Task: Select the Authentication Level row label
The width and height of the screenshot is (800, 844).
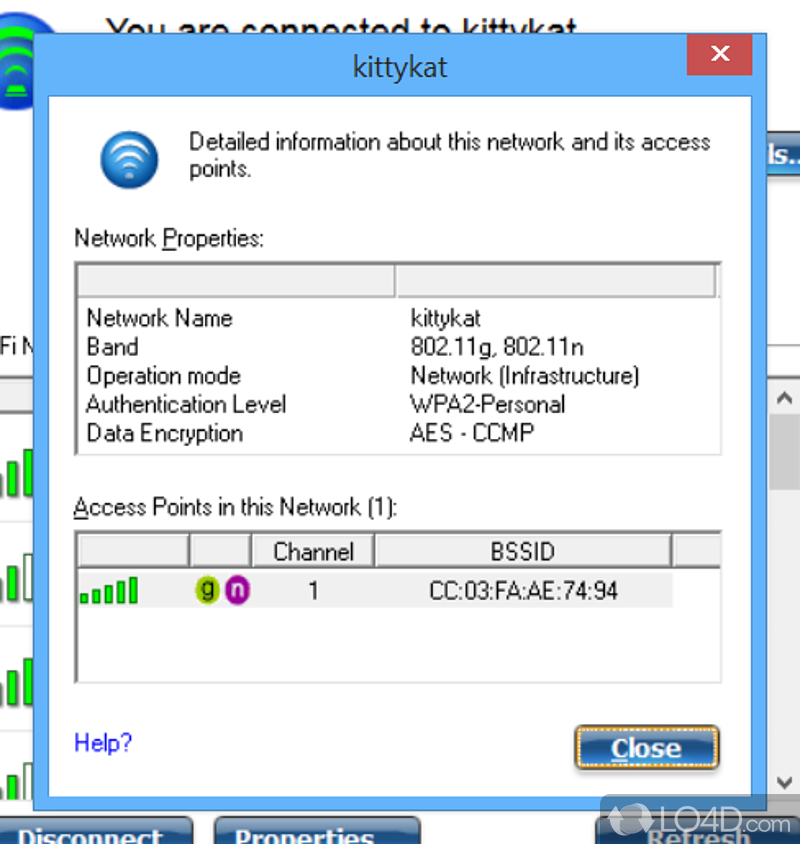Action: pyautogui.click(x=186, y=404)
